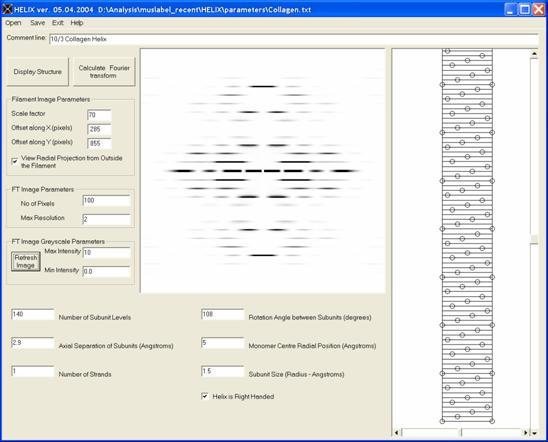Open the Open menu
This screenshot has width=548, height=442.
click(x=13, y=23)
